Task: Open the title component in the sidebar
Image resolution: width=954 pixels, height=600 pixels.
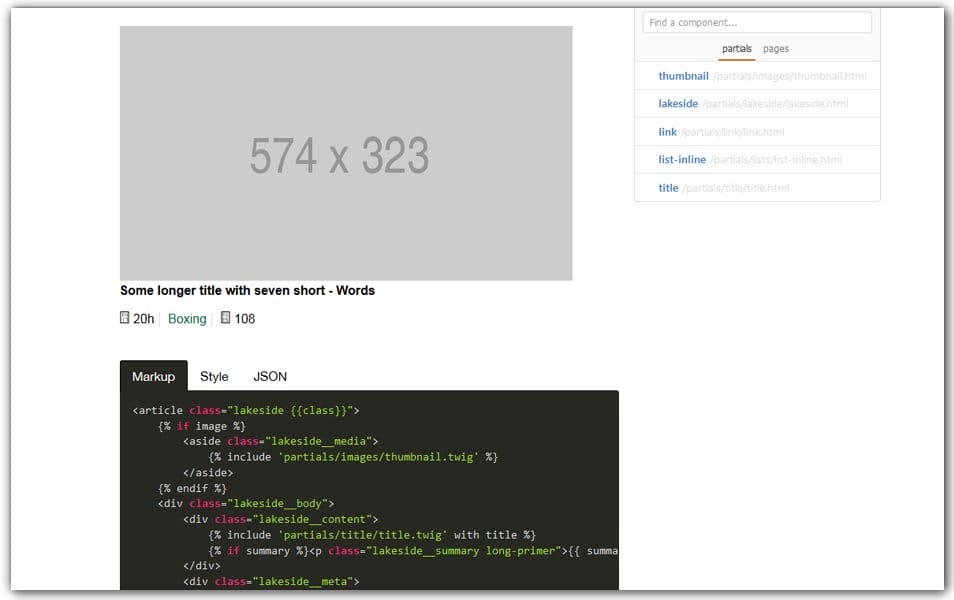Action: point(667,187)
